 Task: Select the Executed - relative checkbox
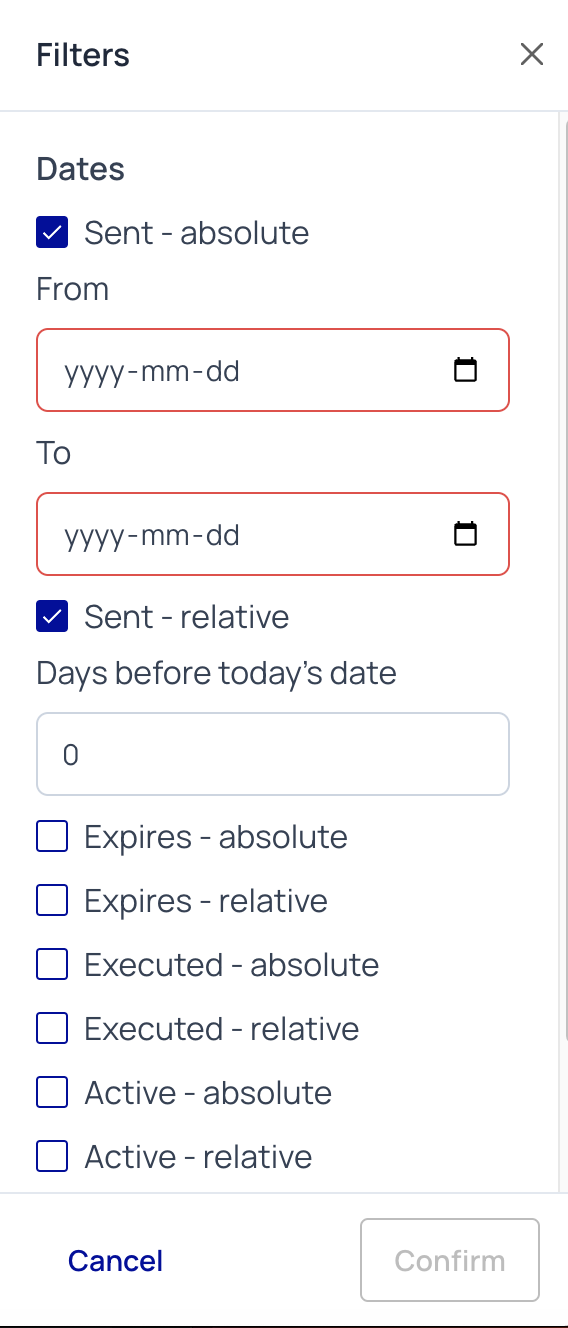coord(52,1028)
